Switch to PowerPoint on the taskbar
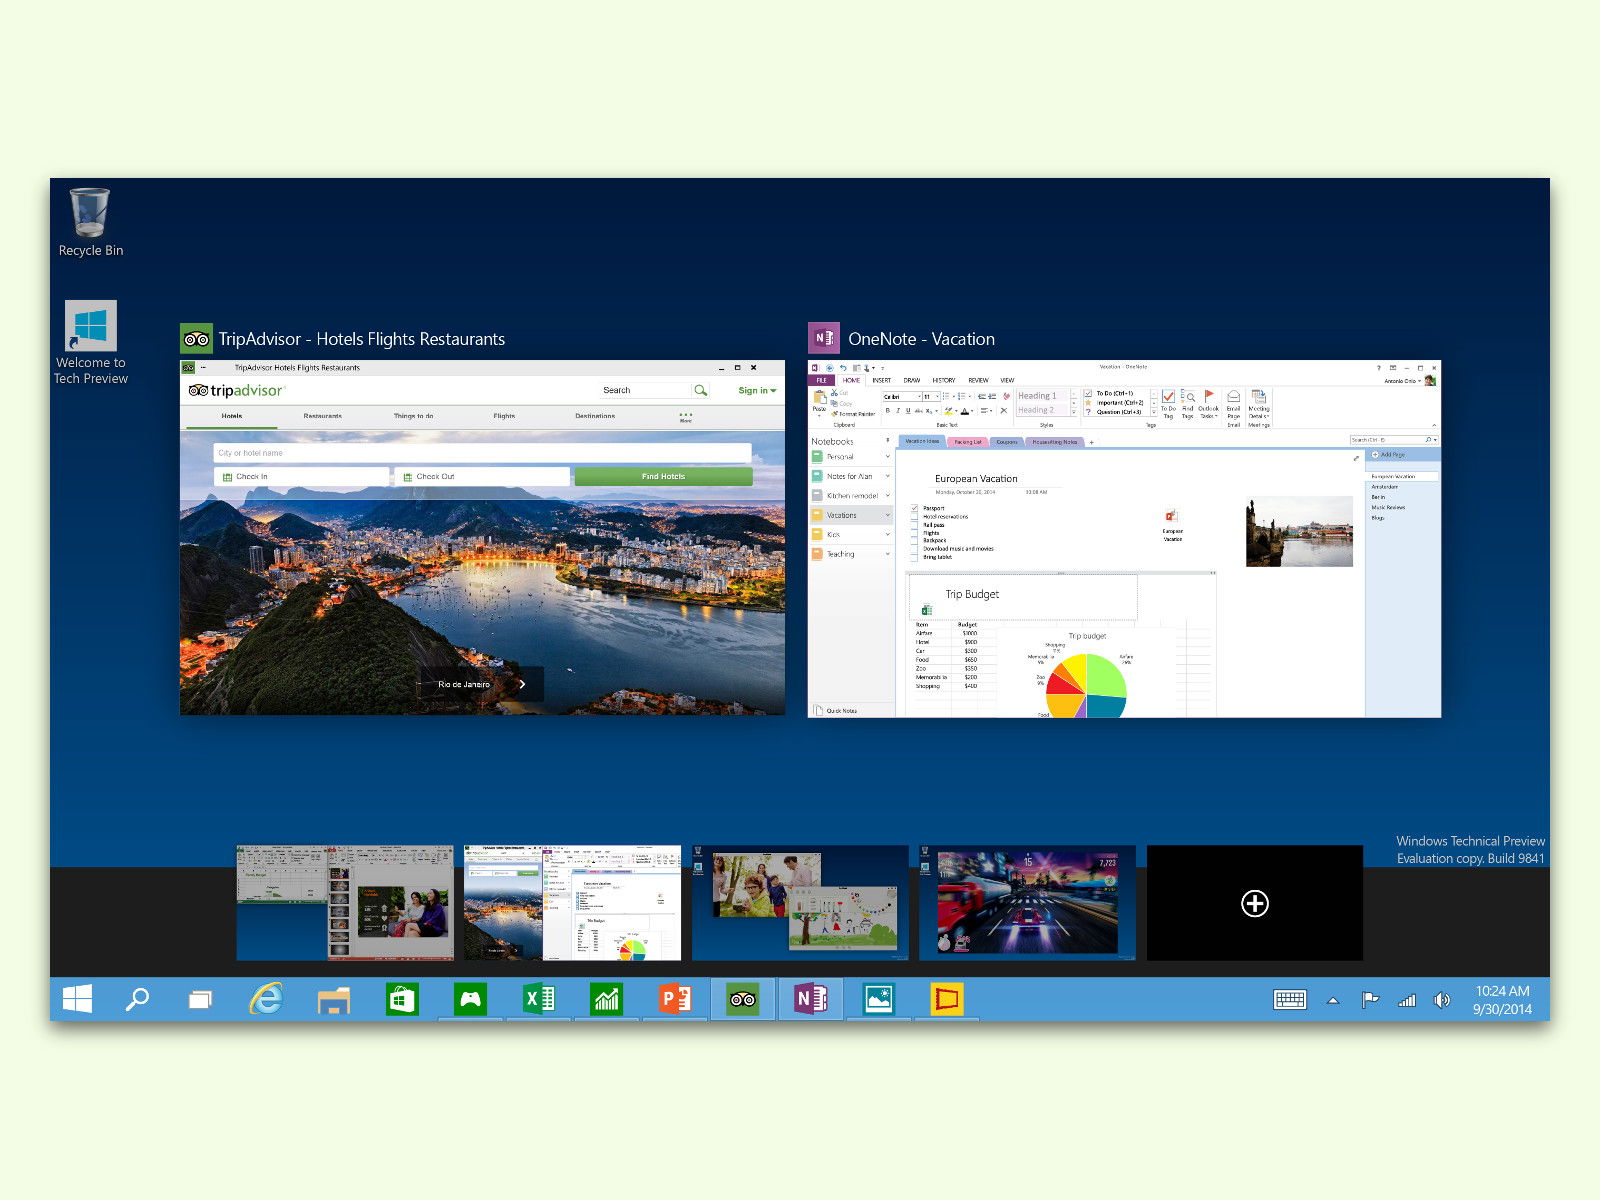Screen dimensions: 1600x1200 (675, 998)
